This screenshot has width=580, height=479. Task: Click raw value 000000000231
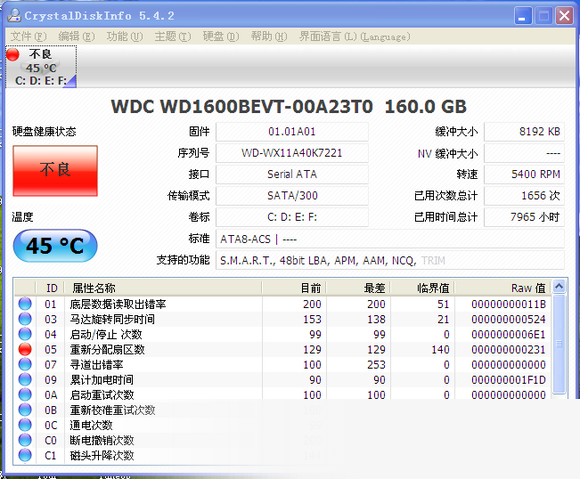click(508, 350)
